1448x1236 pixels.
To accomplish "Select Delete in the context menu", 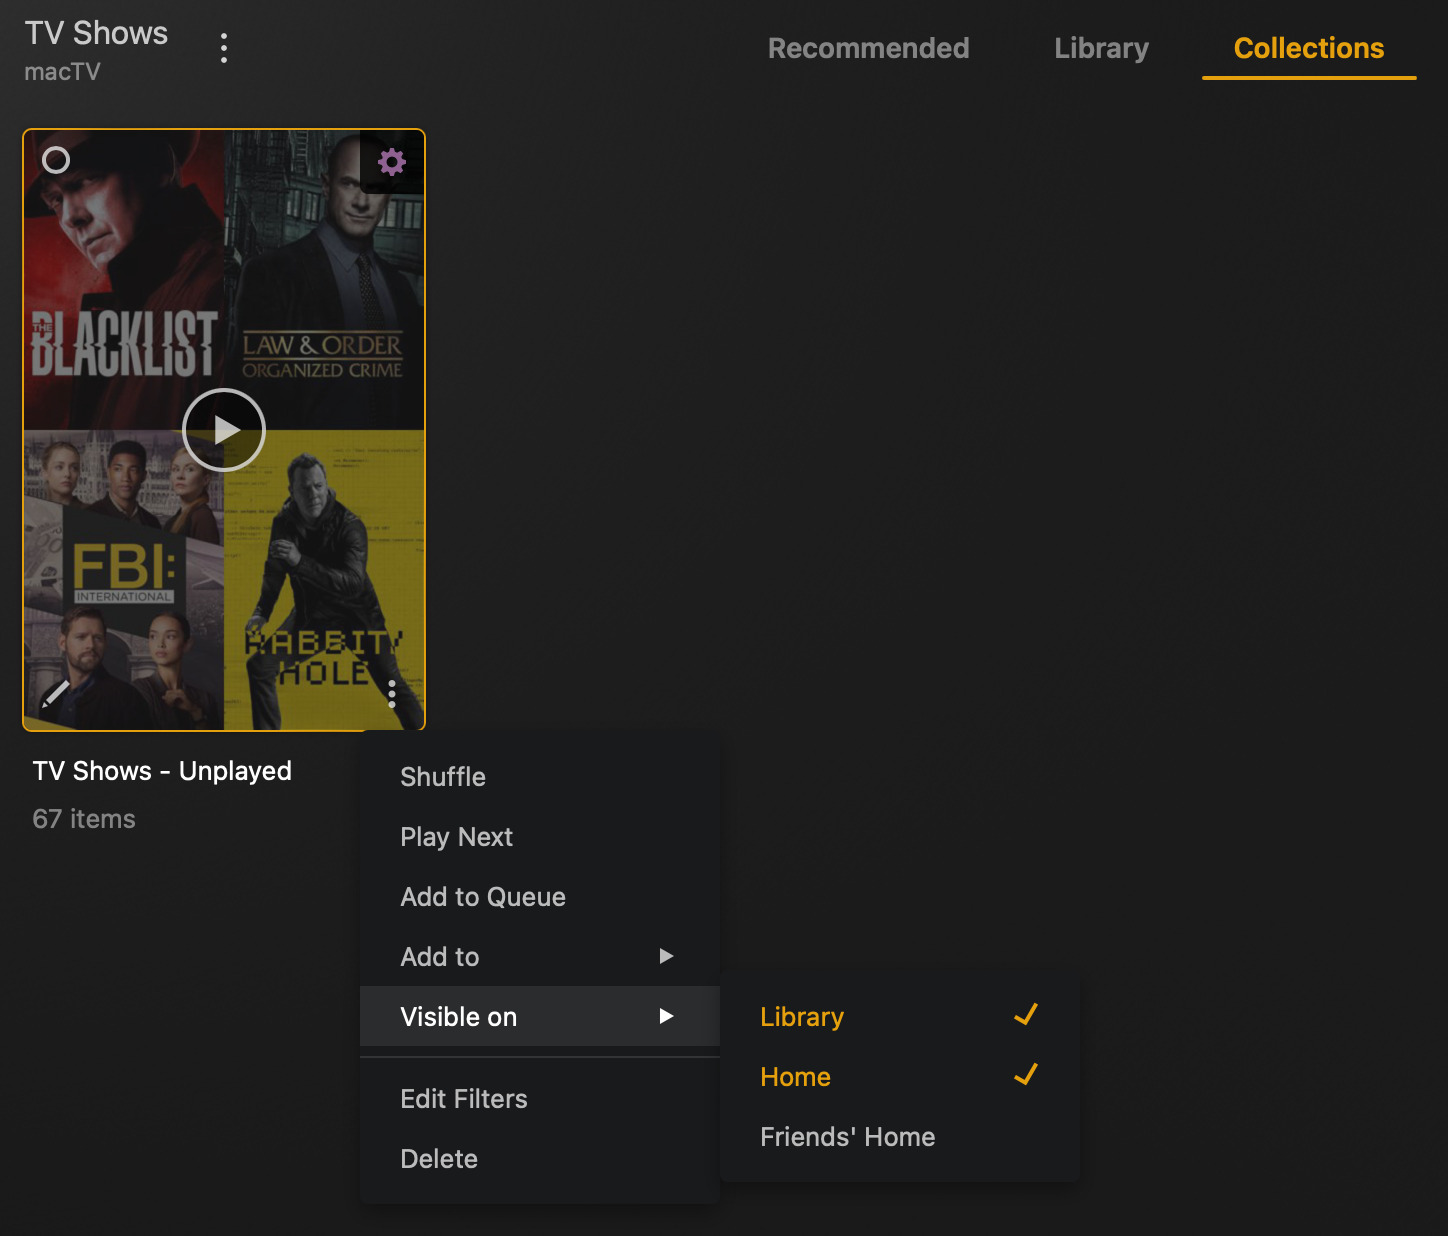I will click(x=540, y=1159).
